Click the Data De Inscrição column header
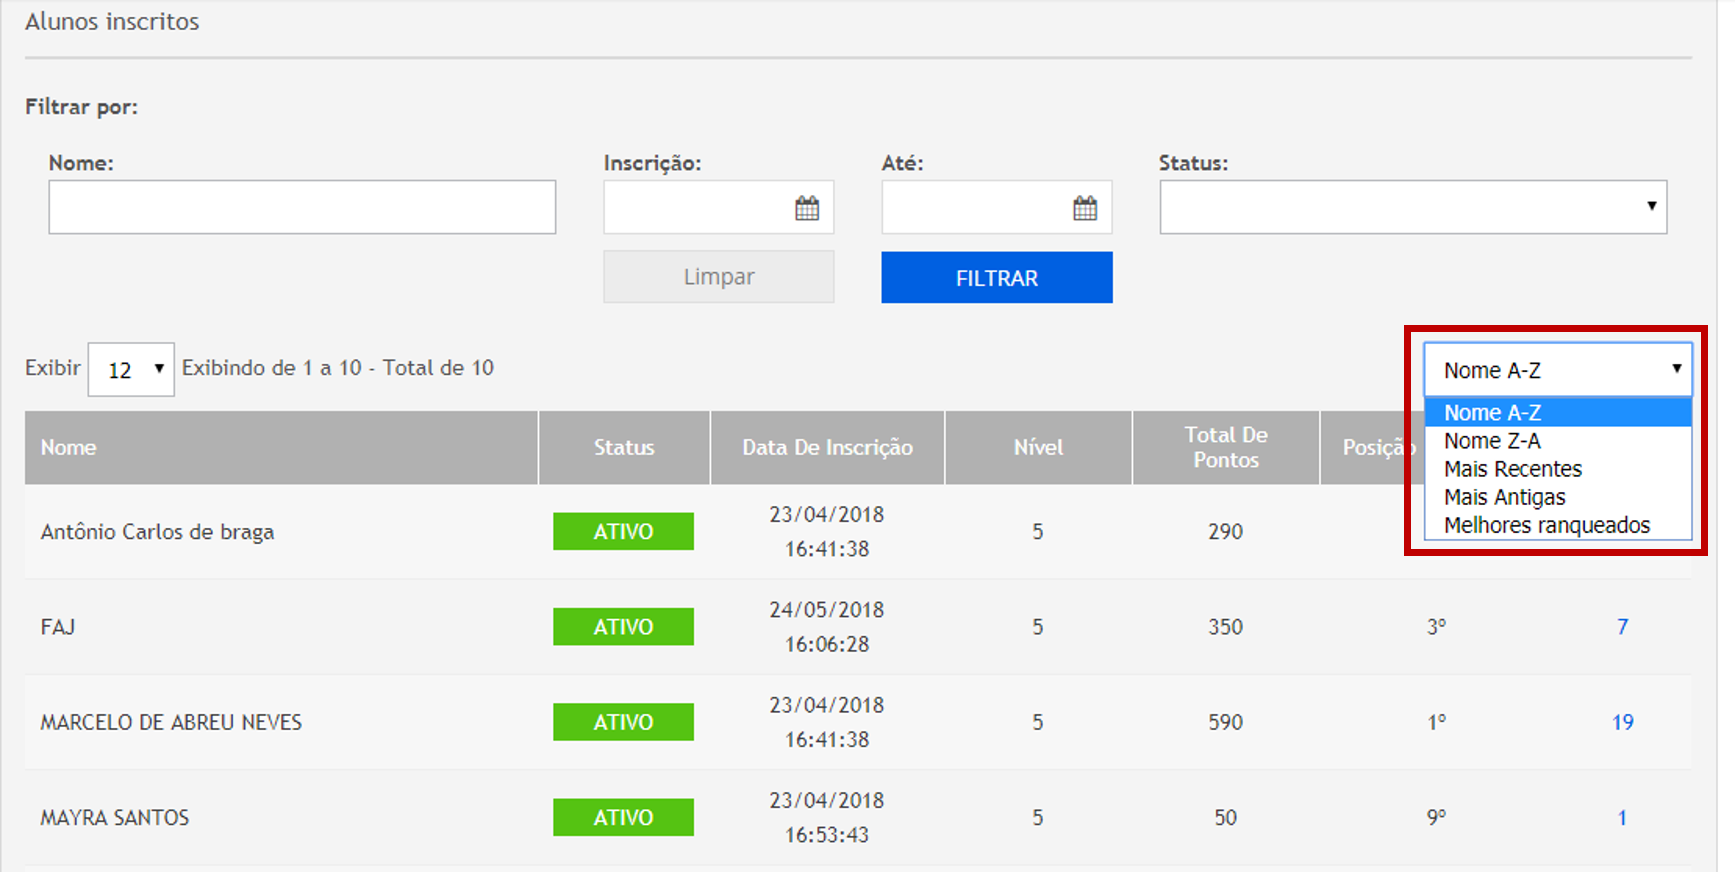This screenshot has width=1735, height=872. [827, 448]
